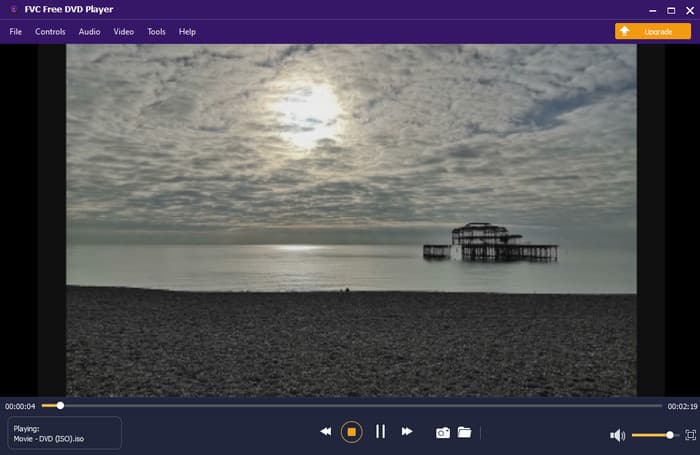Enter fullscreen mode
Screen dimensions: 700x455
(x=690, y=435)
